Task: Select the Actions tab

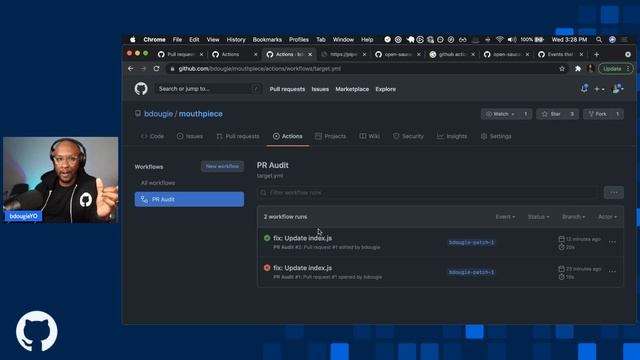Action: 288,136
